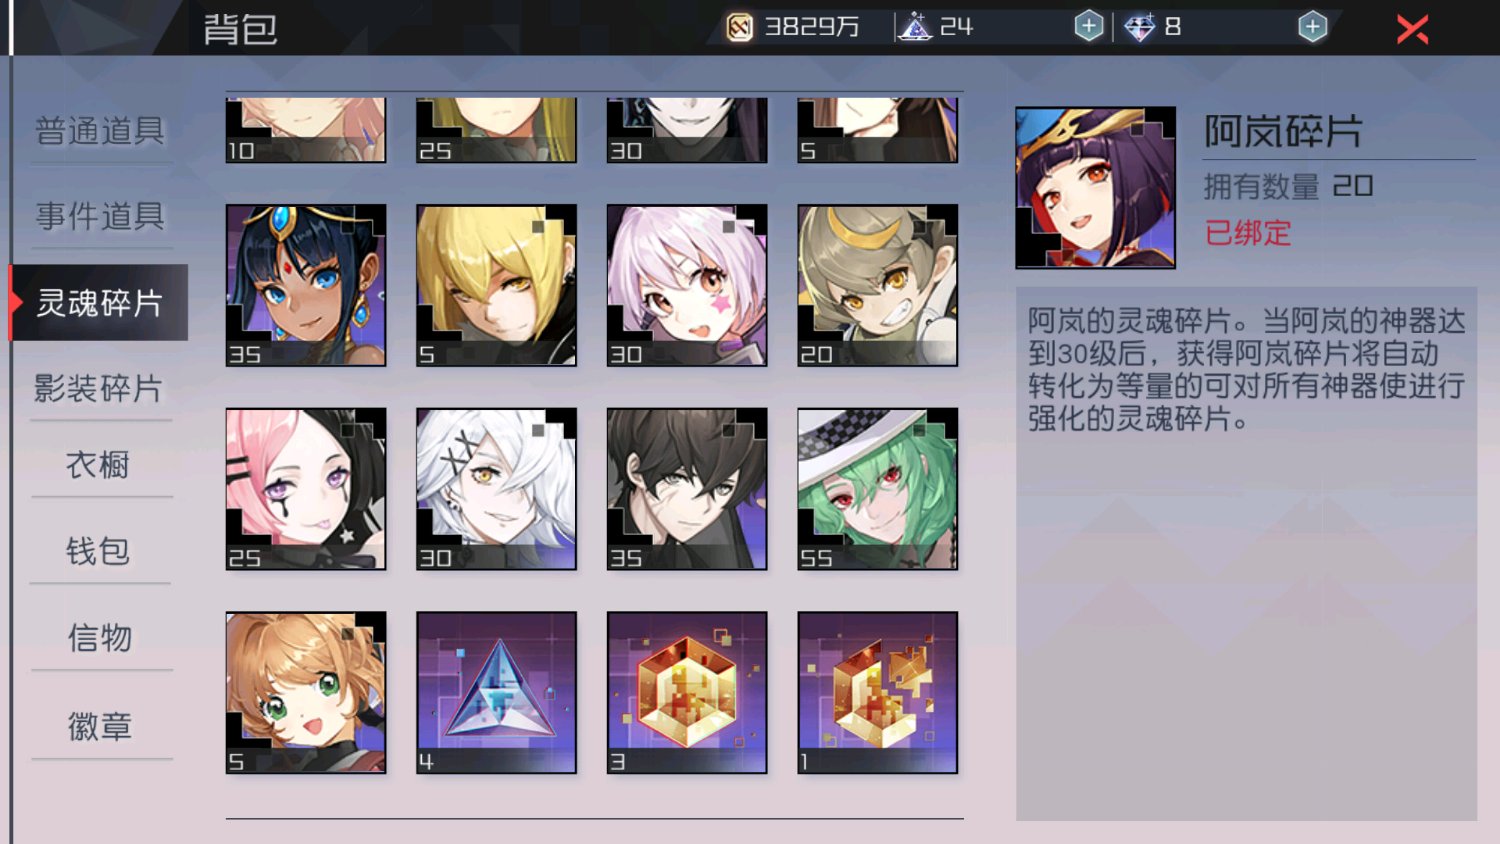Open the 钱包 wallet tab

(x=98, y=551)
